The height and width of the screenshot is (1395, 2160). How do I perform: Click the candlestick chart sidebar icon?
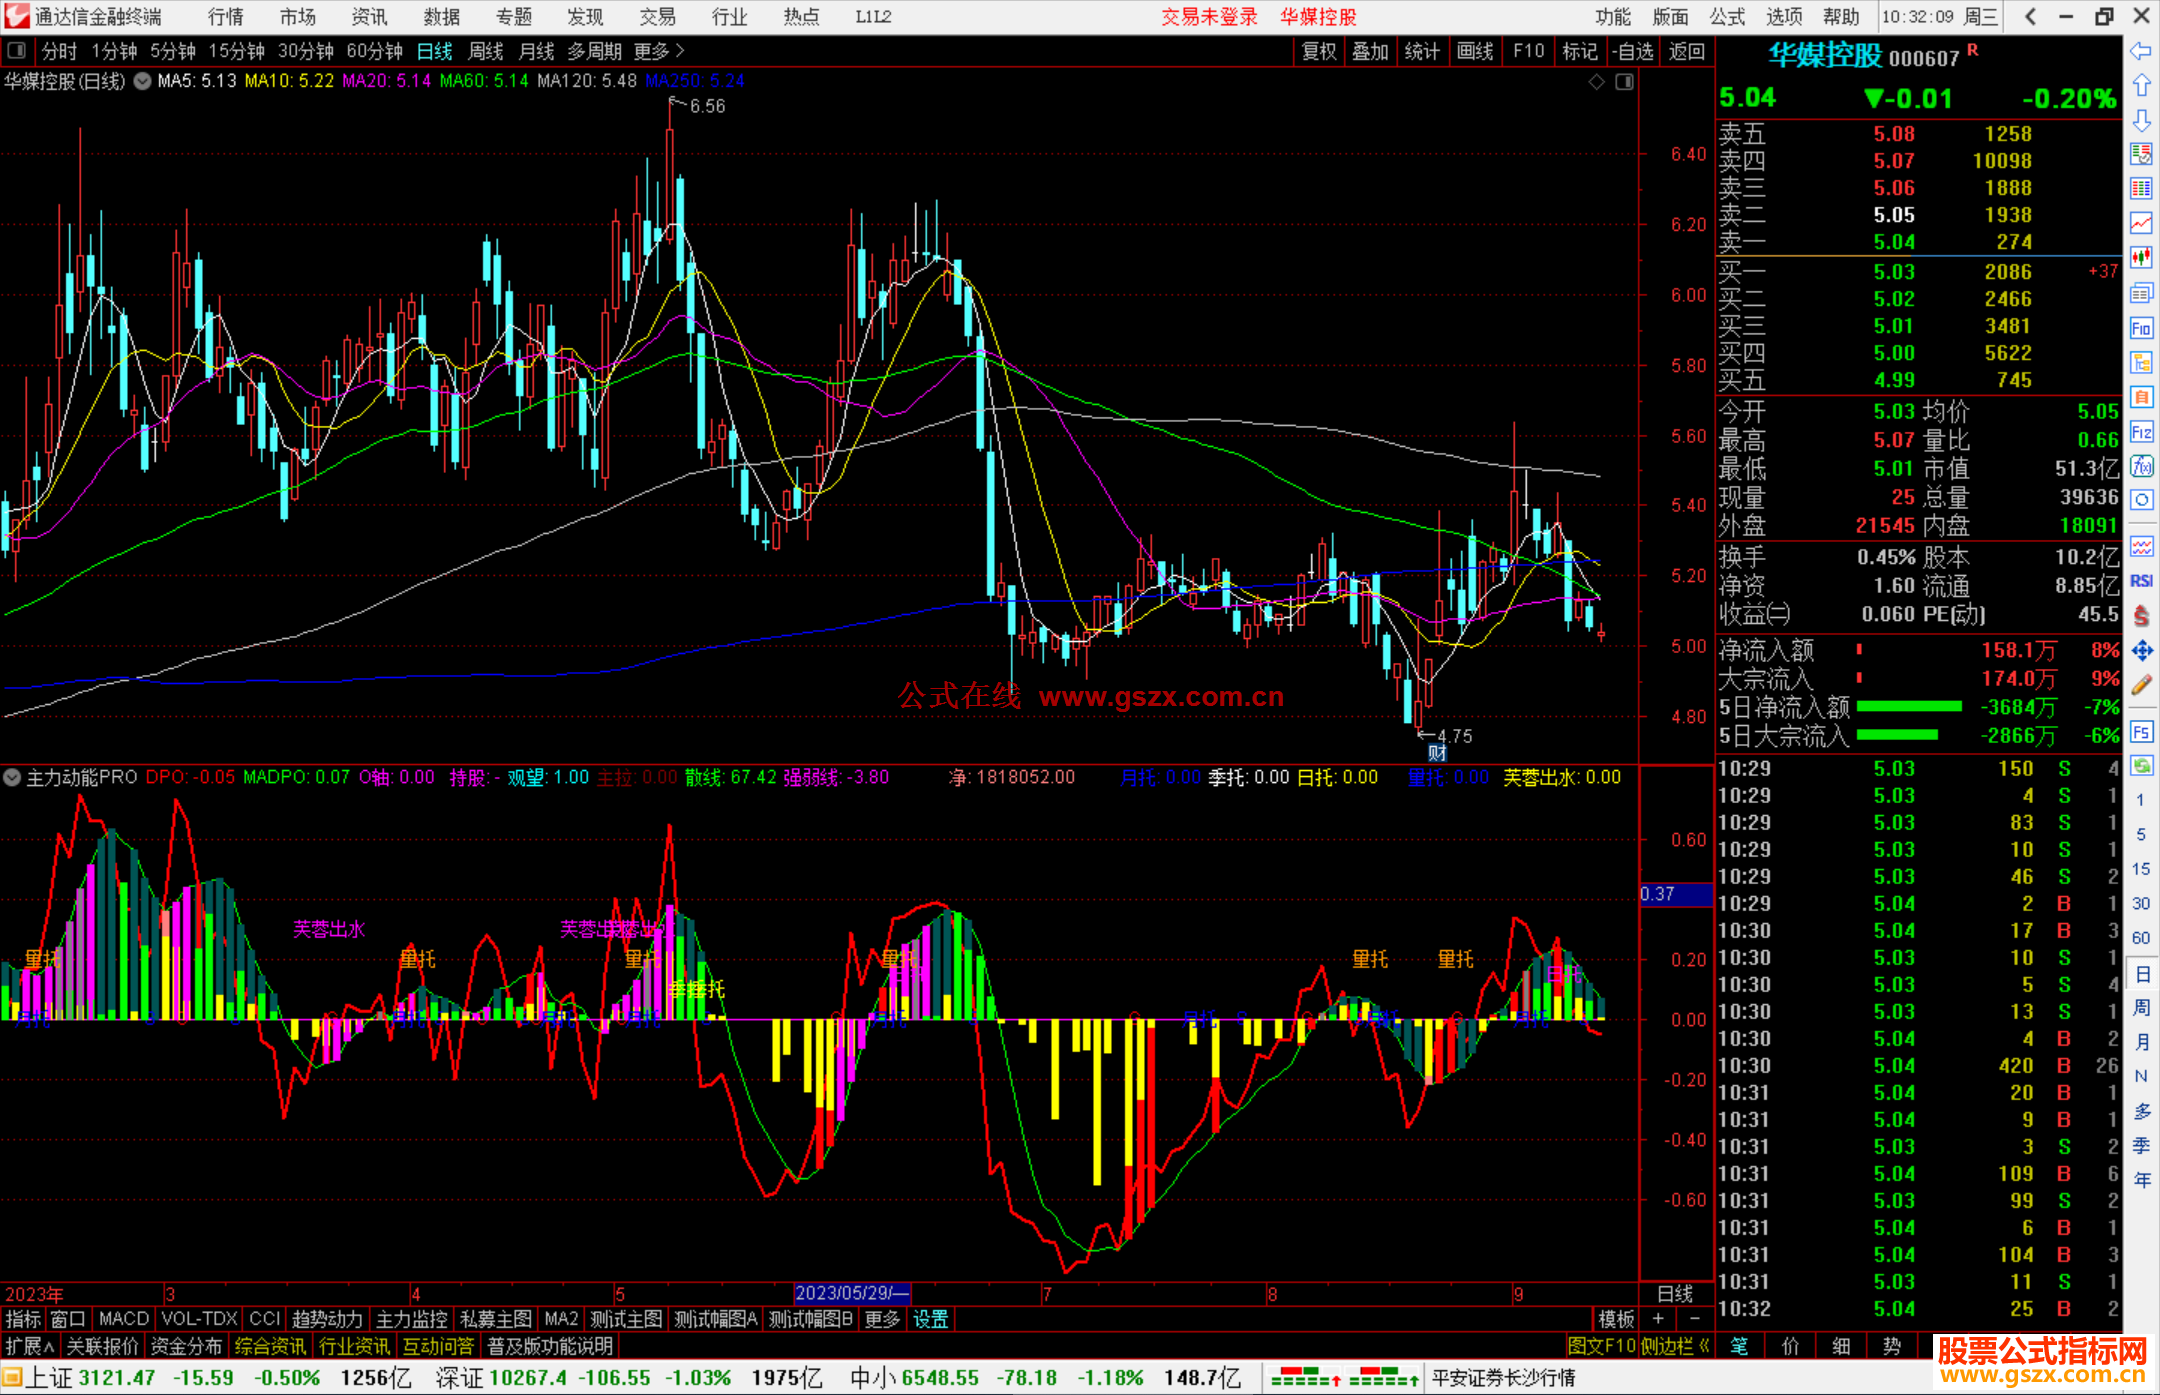point(2141,258)
